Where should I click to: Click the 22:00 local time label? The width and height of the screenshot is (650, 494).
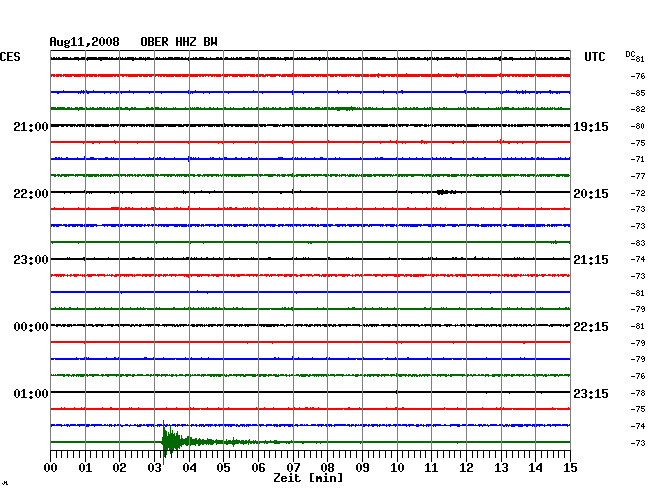tap(31, 194)
